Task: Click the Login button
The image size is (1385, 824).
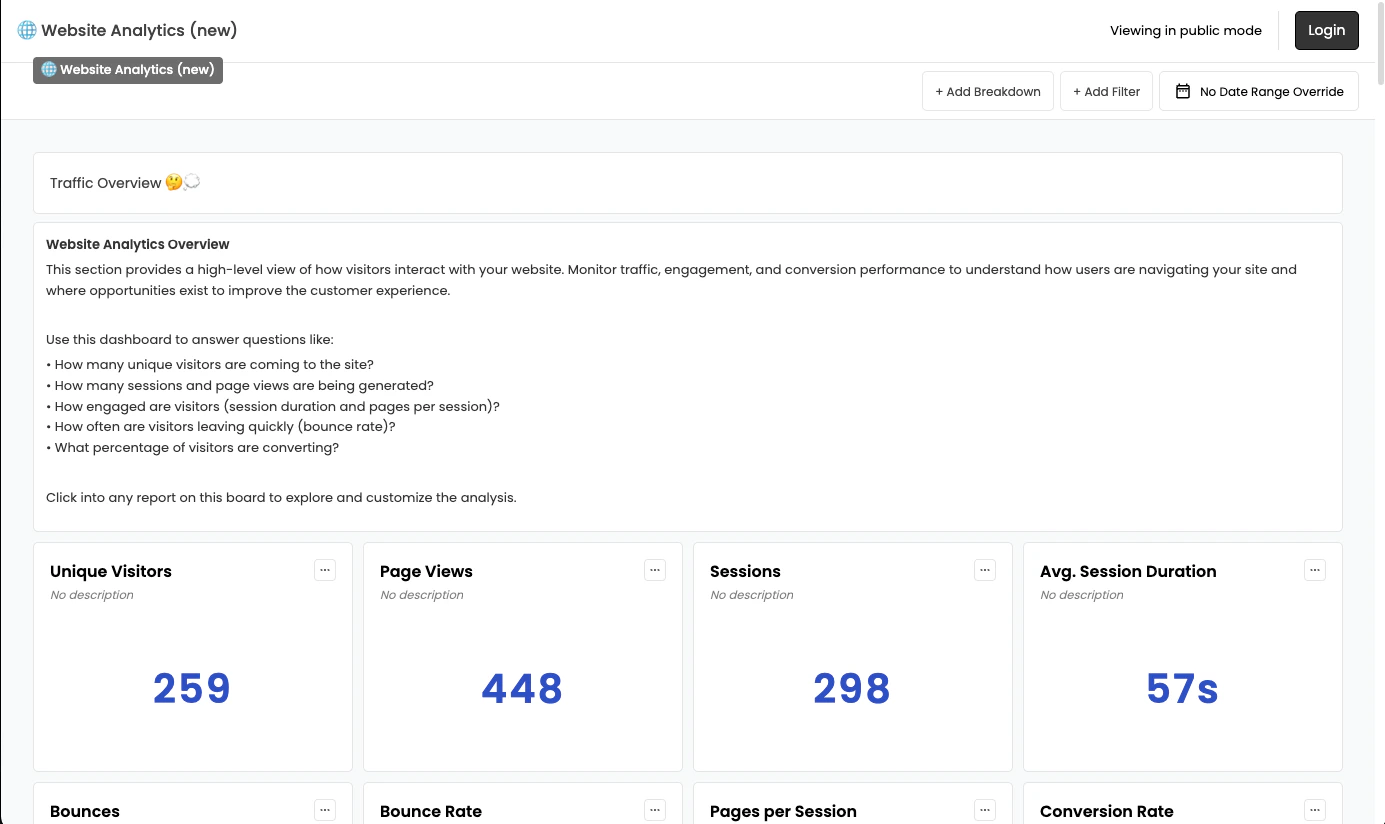Action: [1326, 30]
